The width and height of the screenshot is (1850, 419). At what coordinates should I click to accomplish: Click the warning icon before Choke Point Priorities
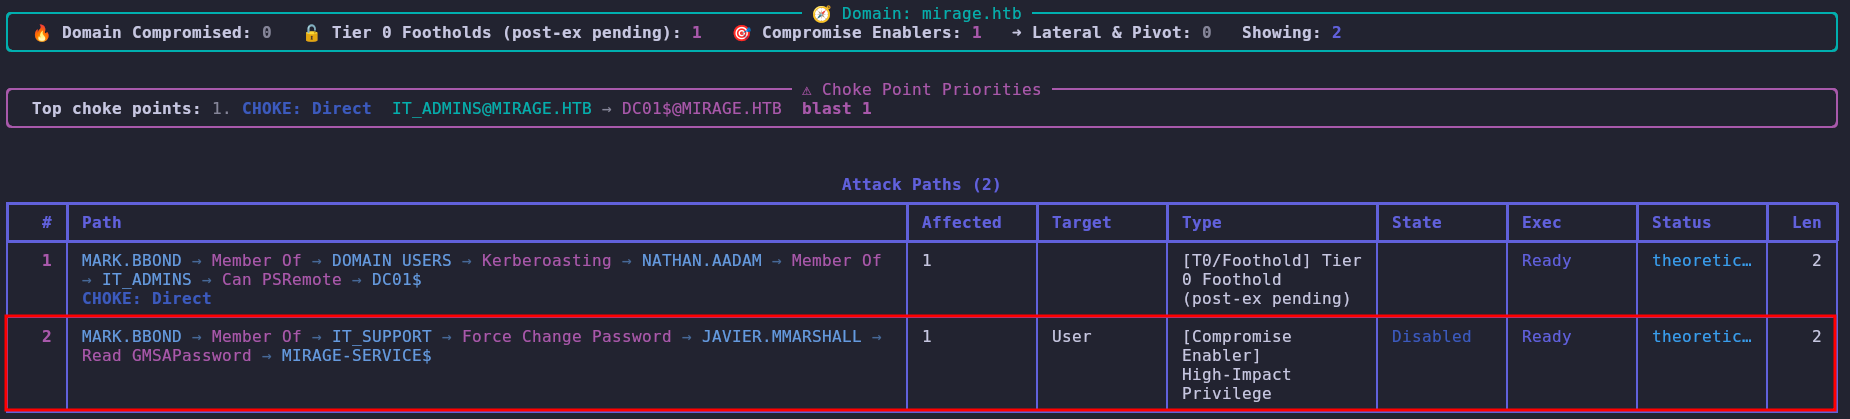[807, 90]
